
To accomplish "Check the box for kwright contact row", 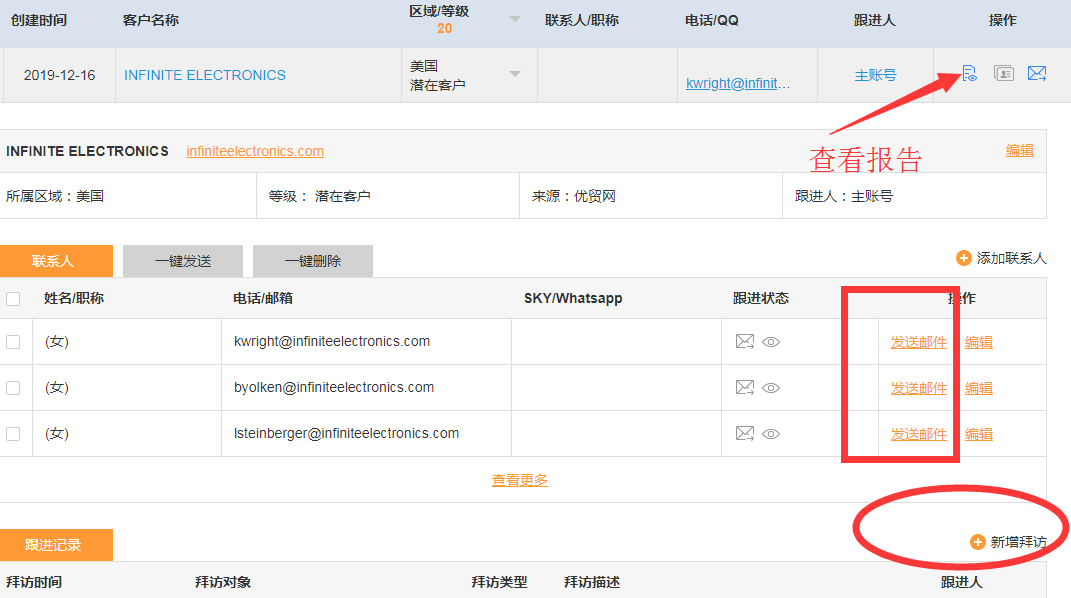I will click(13, 341).
